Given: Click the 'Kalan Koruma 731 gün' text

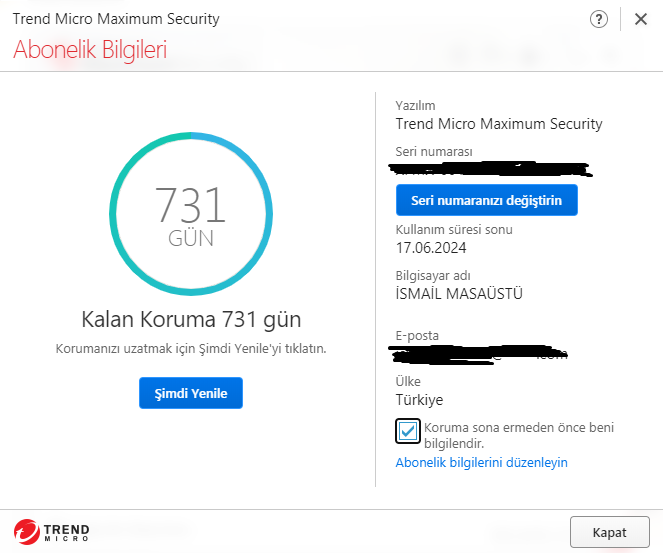Looking at the screenshot, I should point(191,320).
